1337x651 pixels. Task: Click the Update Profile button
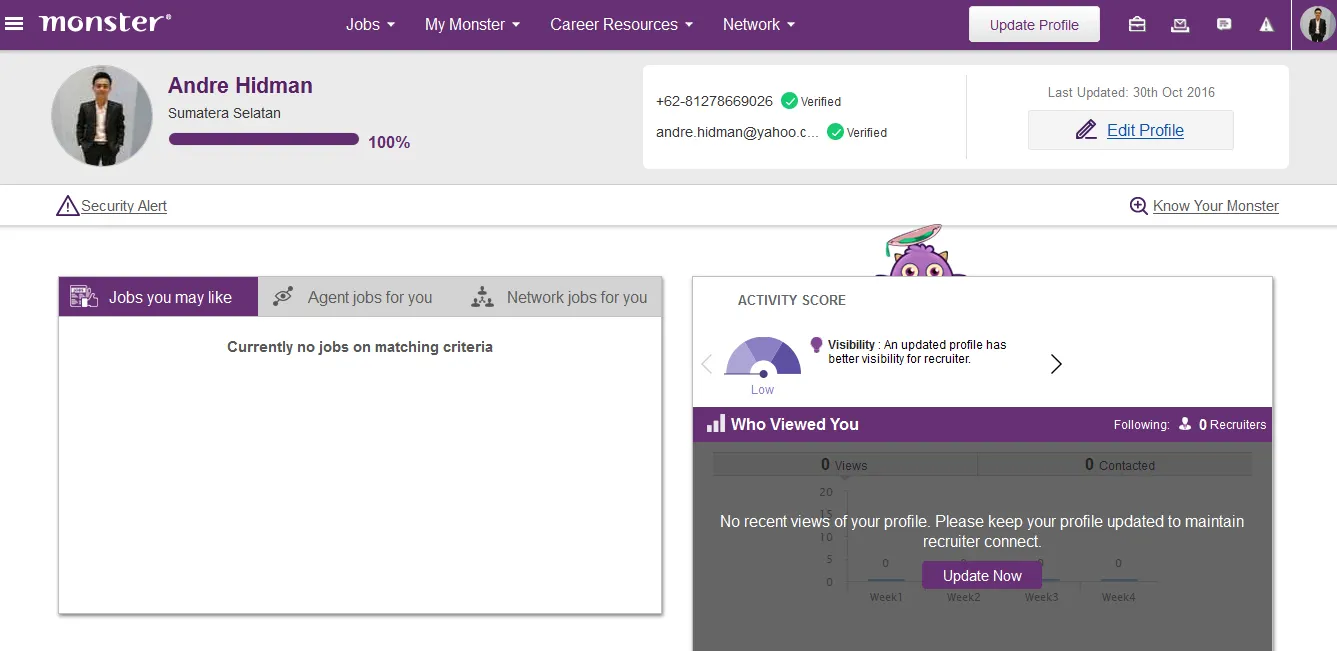[x=1034, y=25]
